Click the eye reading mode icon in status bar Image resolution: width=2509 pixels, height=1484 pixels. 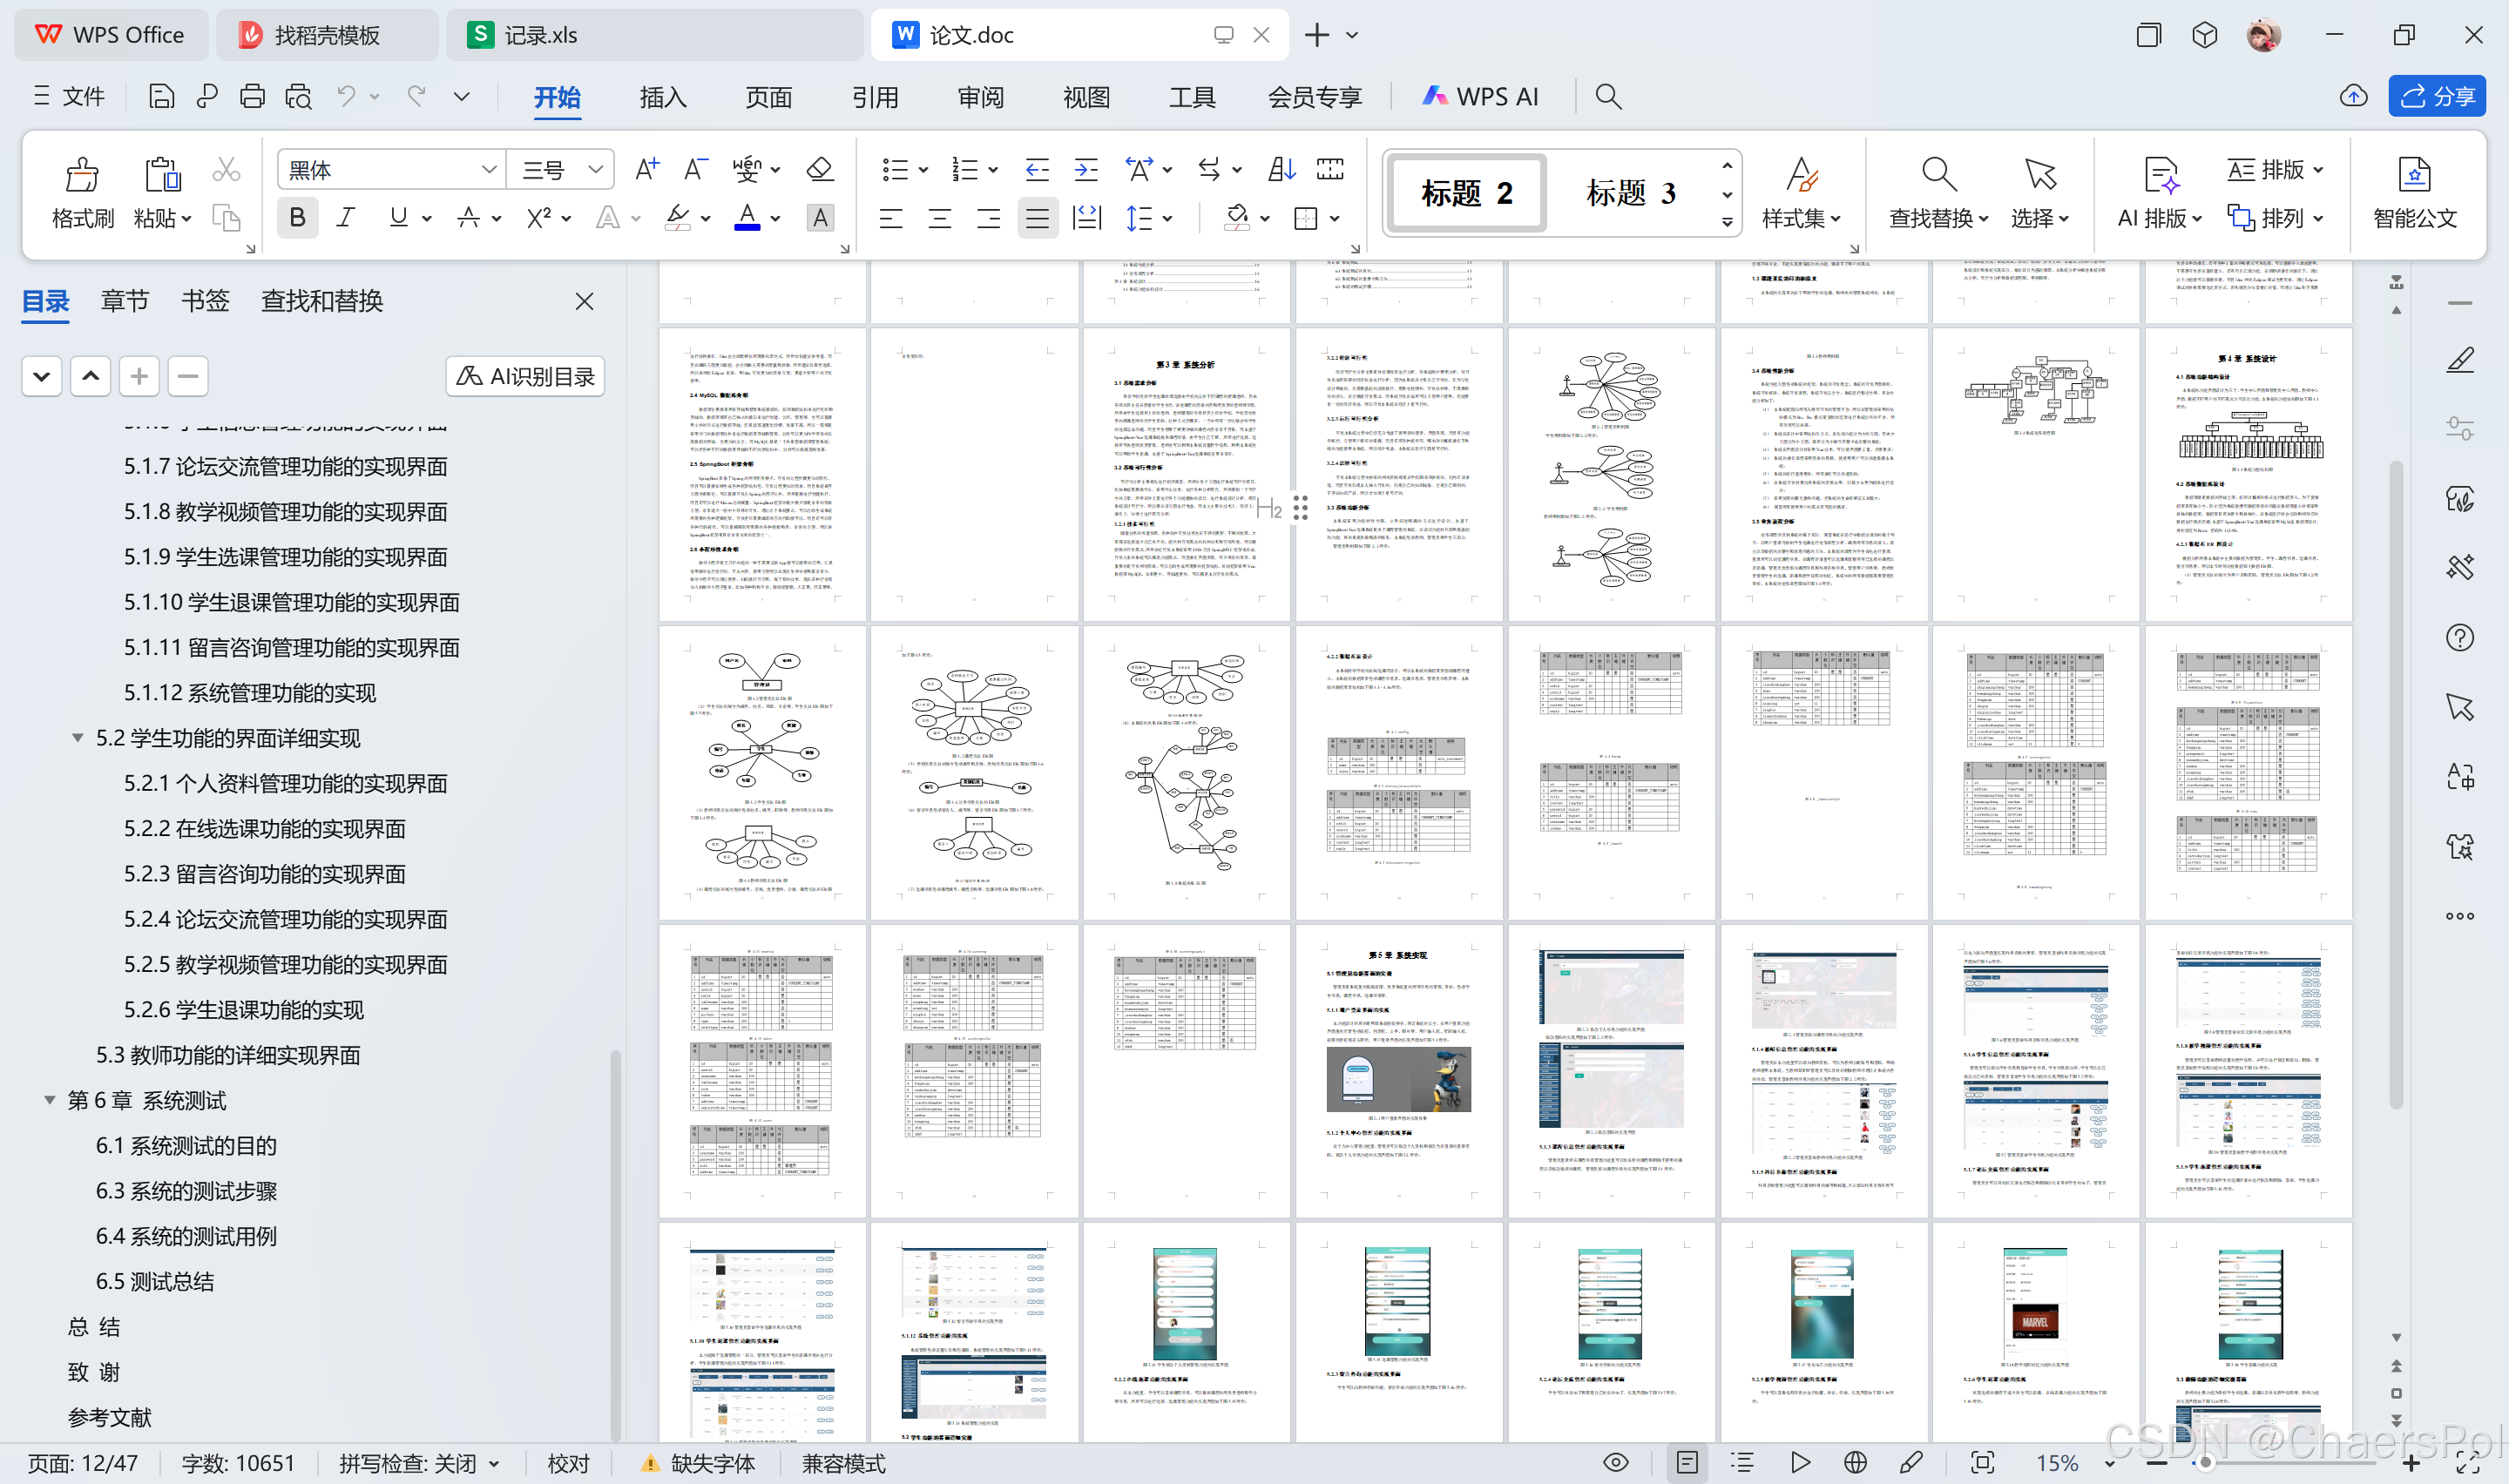pos(1615,1463)
